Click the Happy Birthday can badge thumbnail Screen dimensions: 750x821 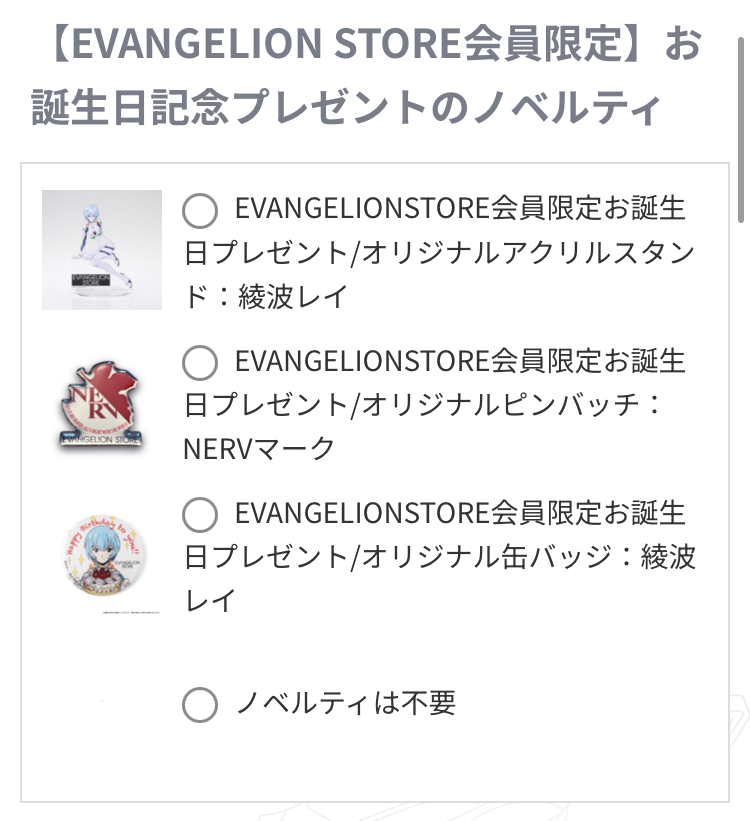104,556
